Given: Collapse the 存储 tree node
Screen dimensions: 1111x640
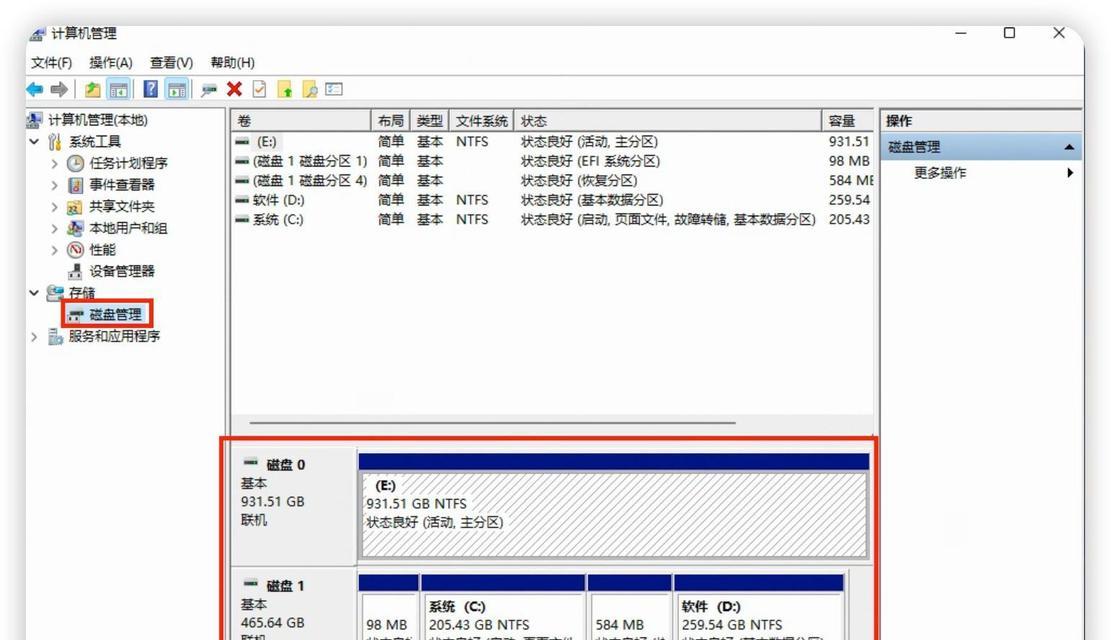Looking at the screenshot, I should [x=34, y=293].
